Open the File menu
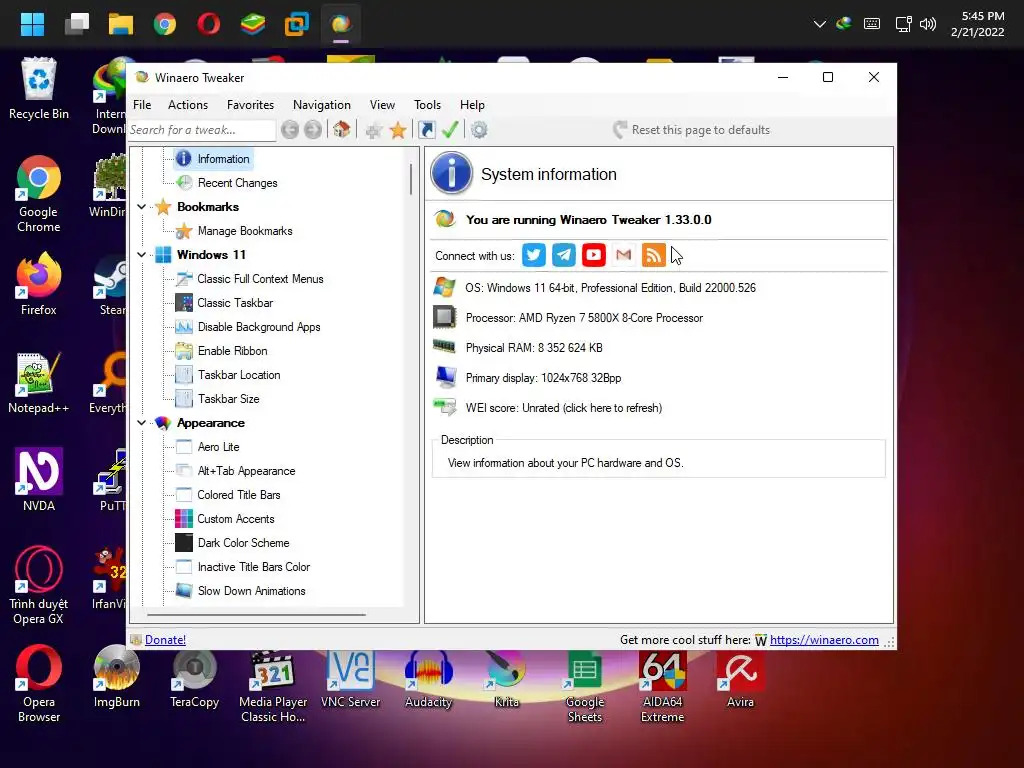 coord(142,104)
